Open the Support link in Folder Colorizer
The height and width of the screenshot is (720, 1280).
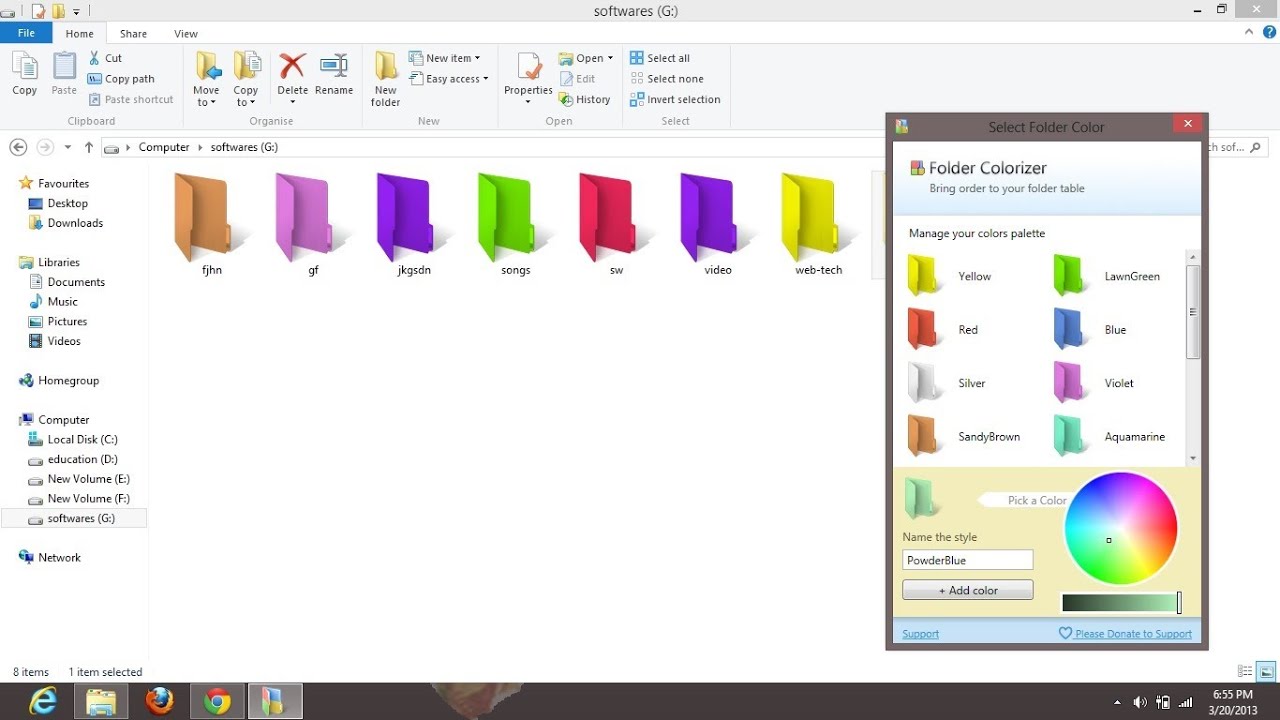tap(920, 634)
